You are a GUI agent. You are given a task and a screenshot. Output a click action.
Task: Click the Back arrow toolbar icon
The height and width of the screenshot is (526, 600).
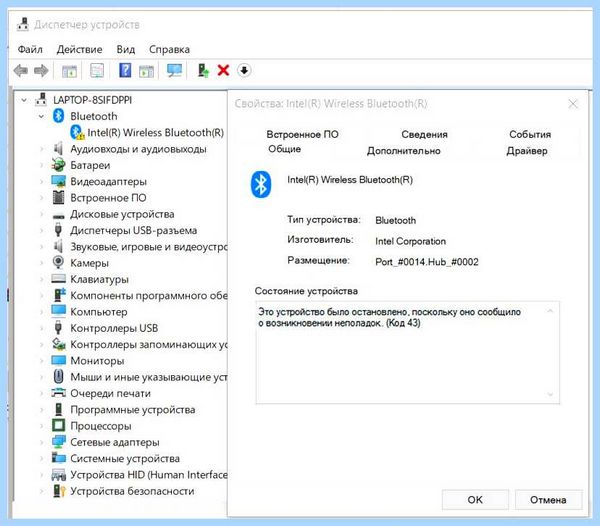click(x=21, y=70)
